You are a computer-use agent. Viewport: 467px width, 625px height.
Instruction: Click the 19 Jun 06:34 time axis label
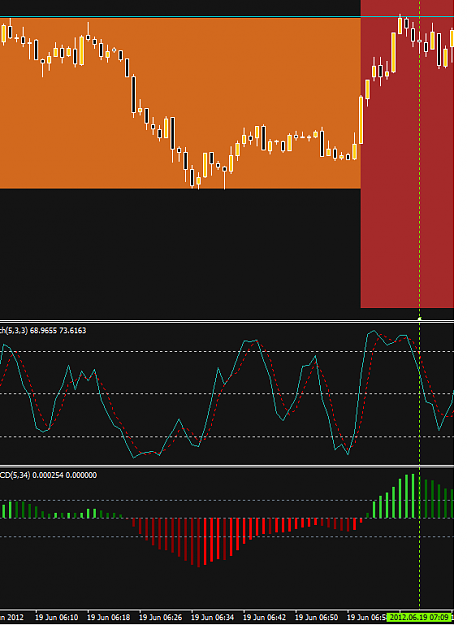(212, 617)
